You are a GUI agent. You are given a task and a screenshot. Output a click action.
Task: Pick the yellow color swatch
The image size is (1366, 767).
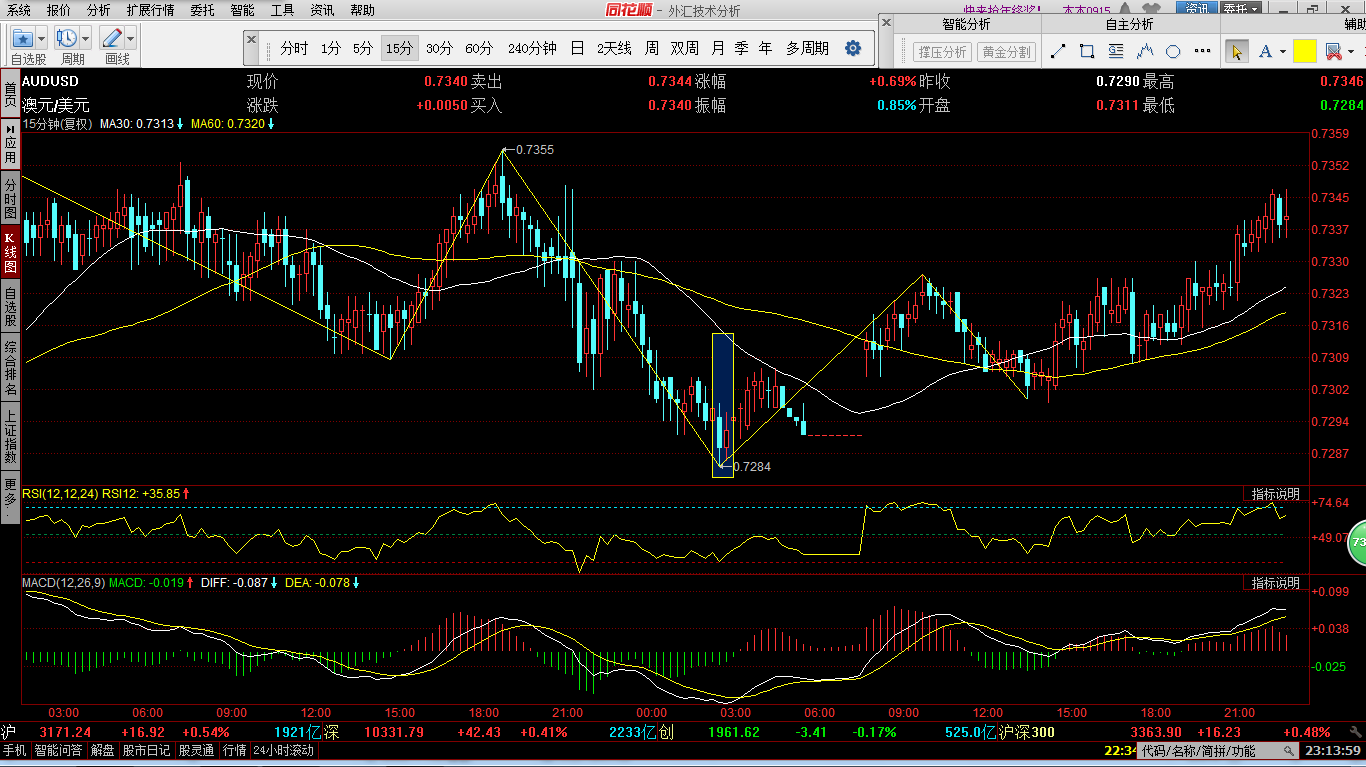click(1304, 51)
